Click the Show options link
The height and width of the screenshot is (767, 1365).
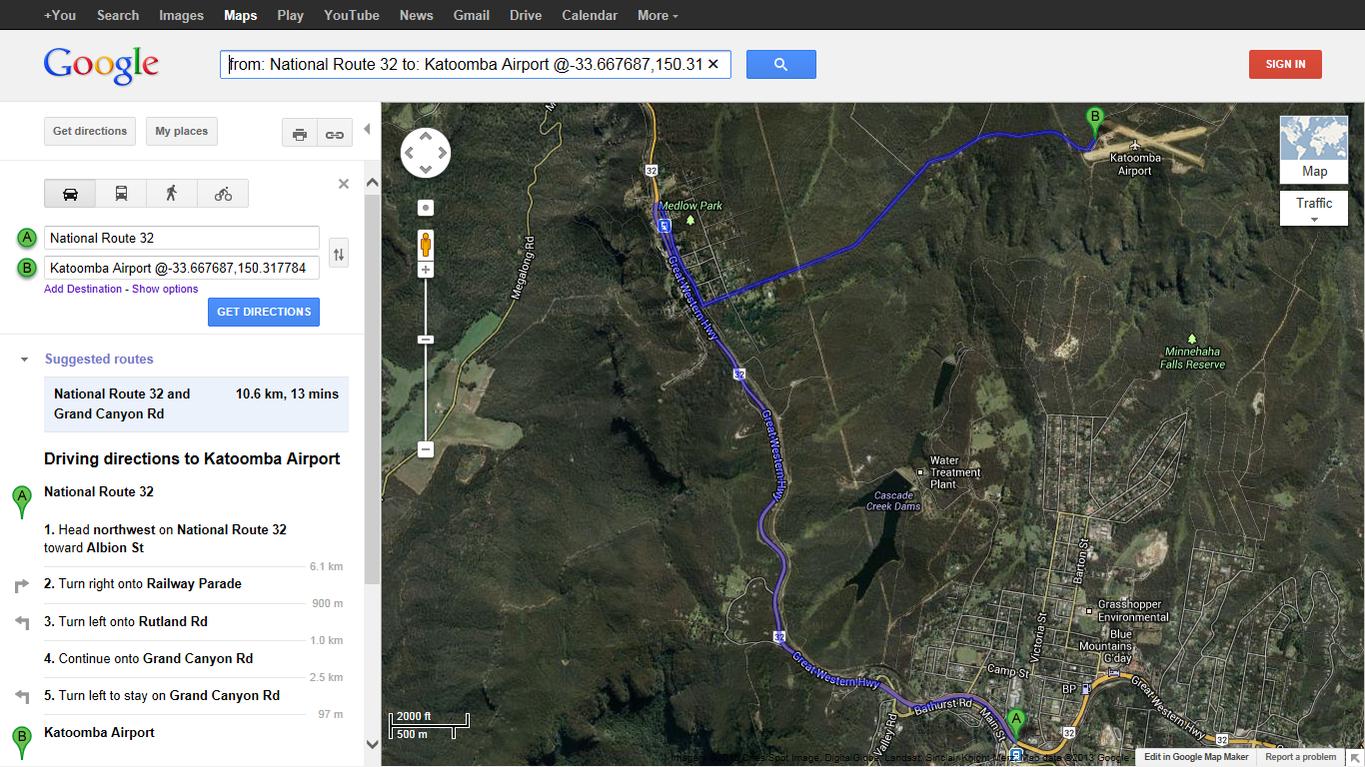pyautogui.click(x=165, y=289)
